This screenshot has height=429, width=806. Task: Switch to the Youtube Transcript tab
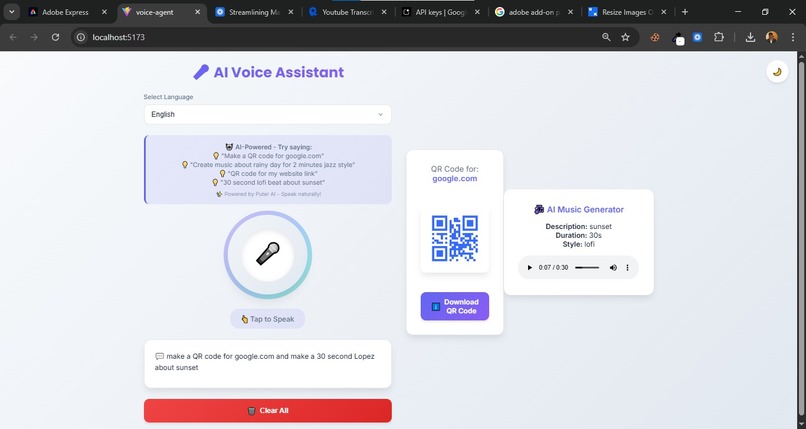(x=348, y=12)
